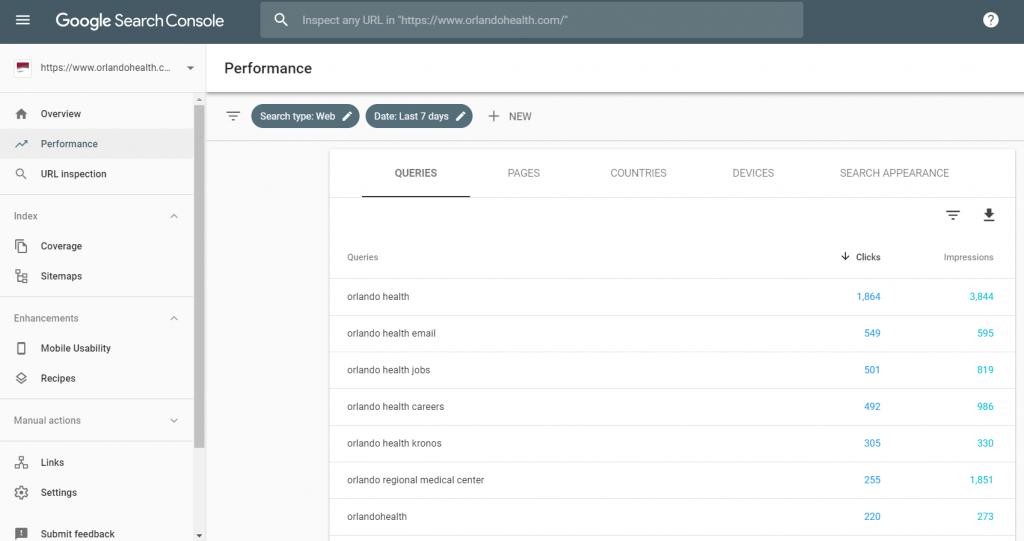Screen dimensions: 1024x541
Task: Click the Settings gear icon
Action: coord(22,492)
